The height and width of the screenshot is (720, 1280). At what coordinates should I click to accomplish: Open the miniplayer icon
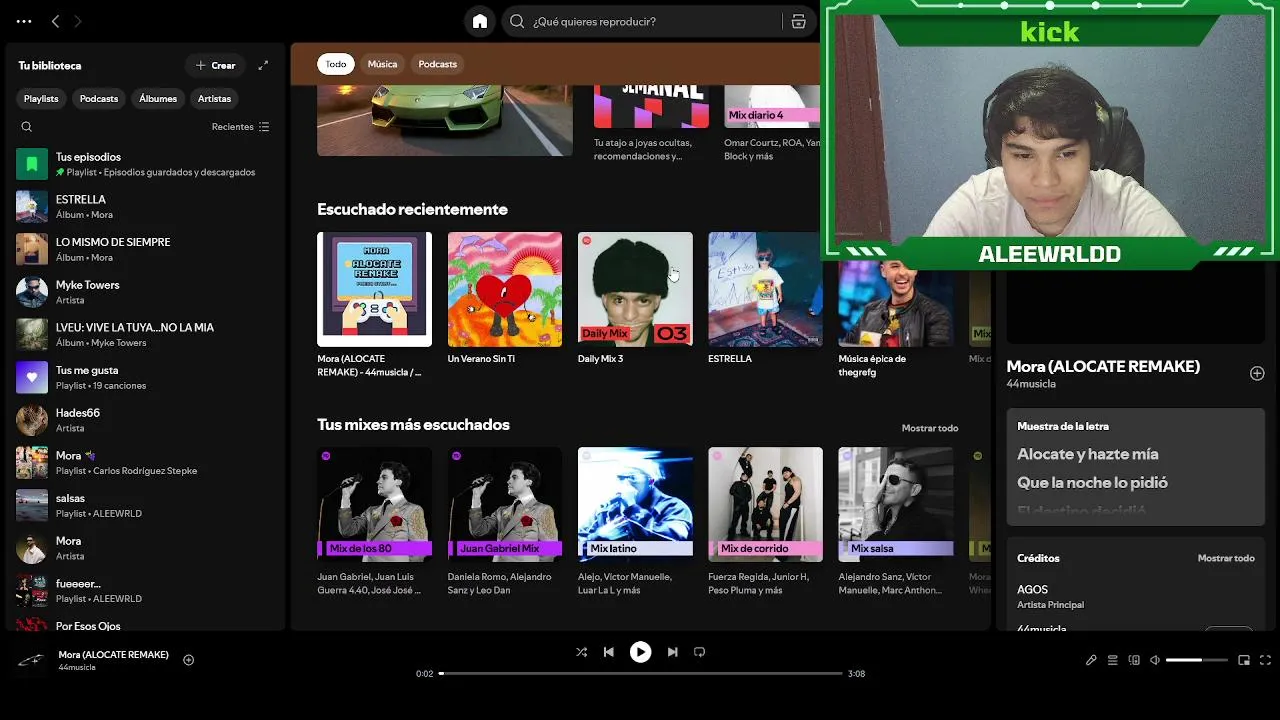(1244, 660)
